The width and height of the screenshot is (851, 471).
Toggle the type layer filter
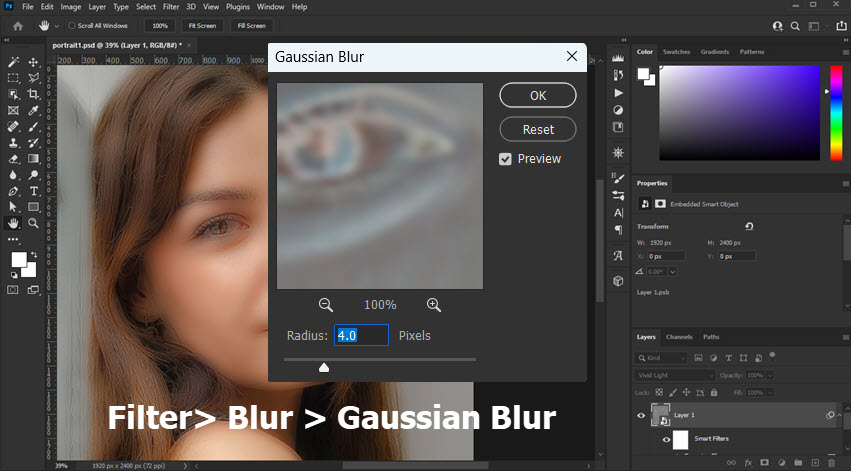tap(728, 358)
